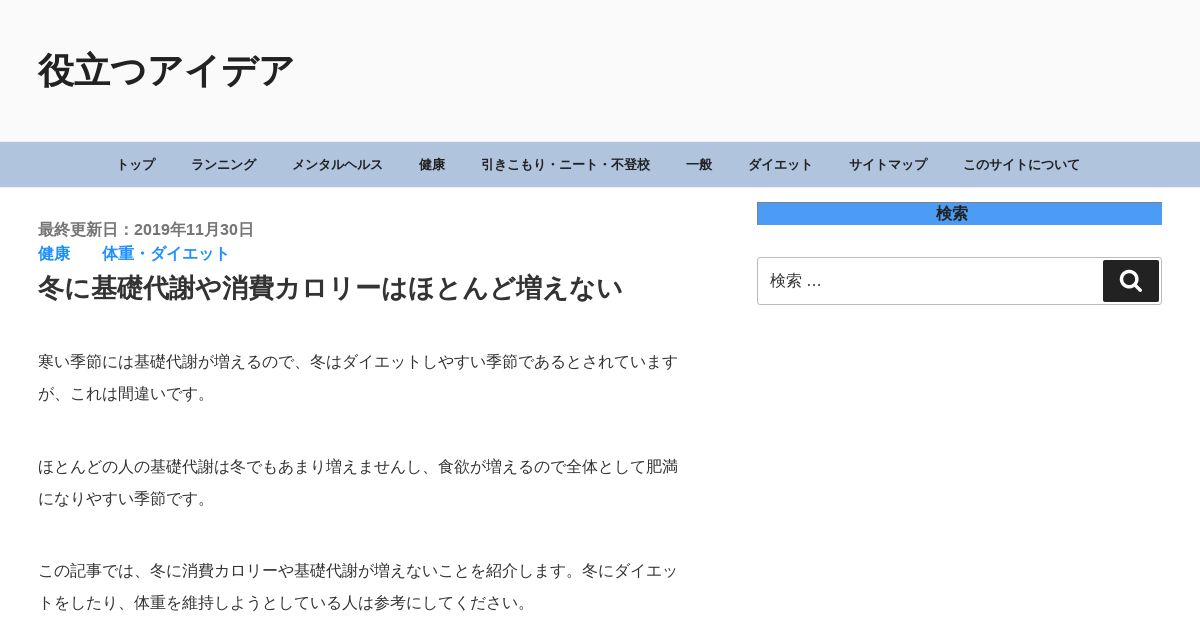Open 引きこもり・ニート・不登校 menu item

click(565, 165)
